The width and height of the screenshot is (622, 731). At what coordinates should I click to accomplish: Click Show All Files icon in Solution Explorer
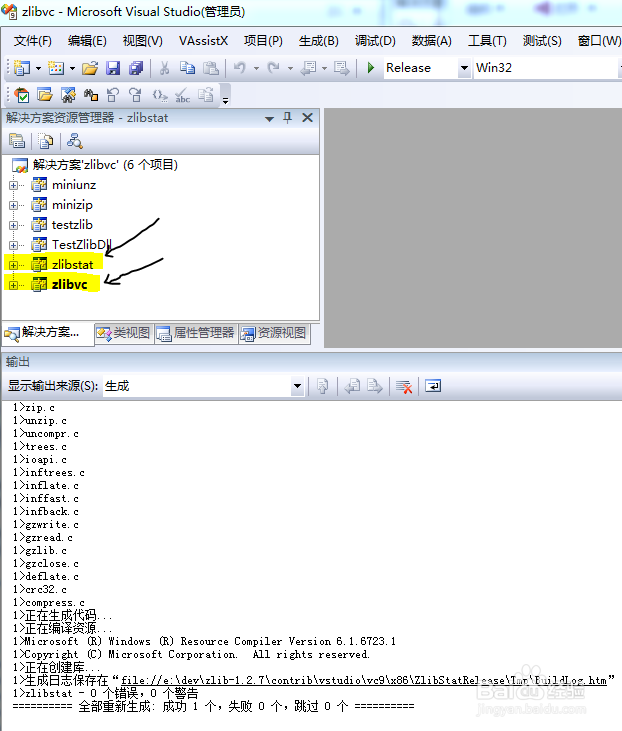[x=46, y=141]
